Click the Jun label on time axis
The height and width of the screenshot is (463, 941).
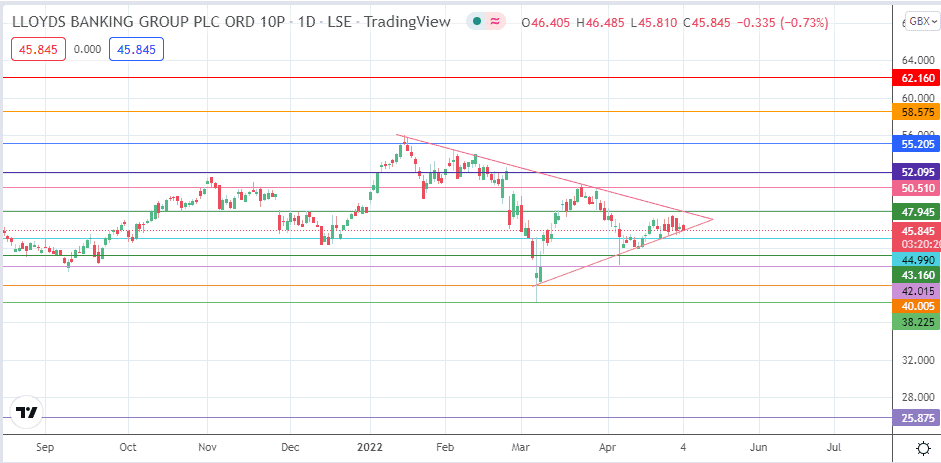pyautogui.click(x=759, y=447)
